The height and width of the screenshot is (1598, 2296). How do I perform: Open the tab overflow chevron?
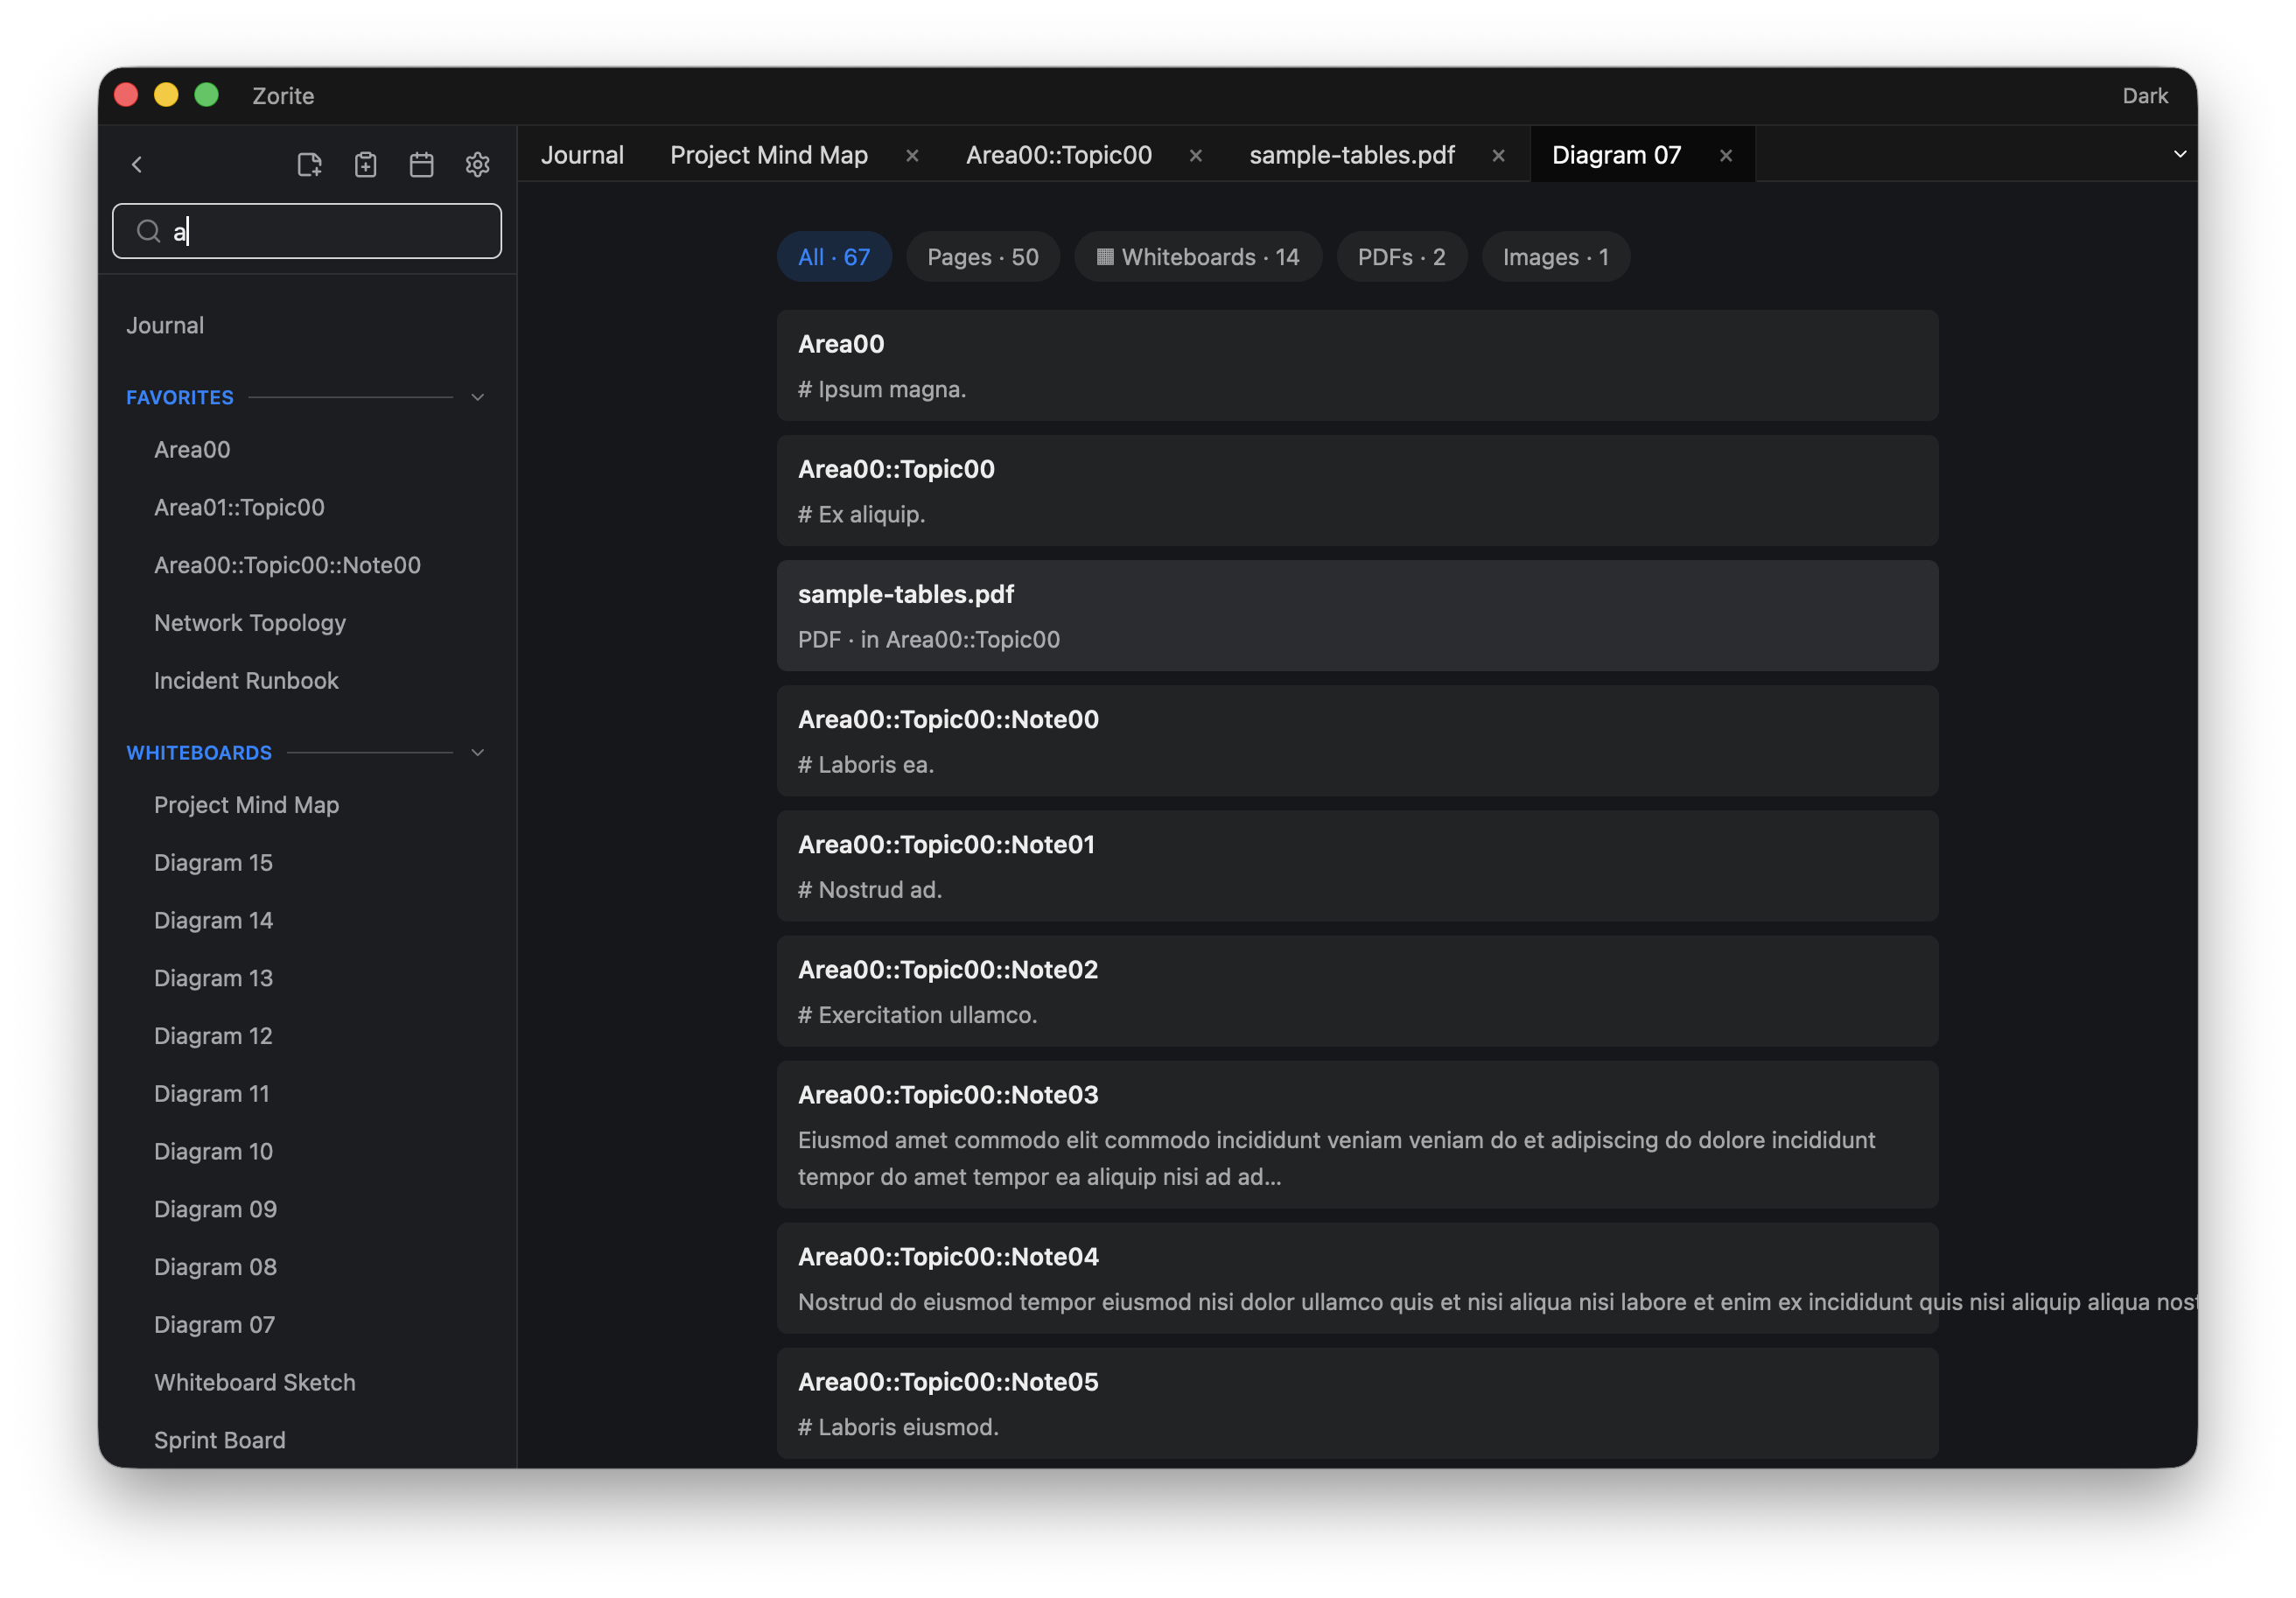pyautogui.click(x=2179, y=154)
